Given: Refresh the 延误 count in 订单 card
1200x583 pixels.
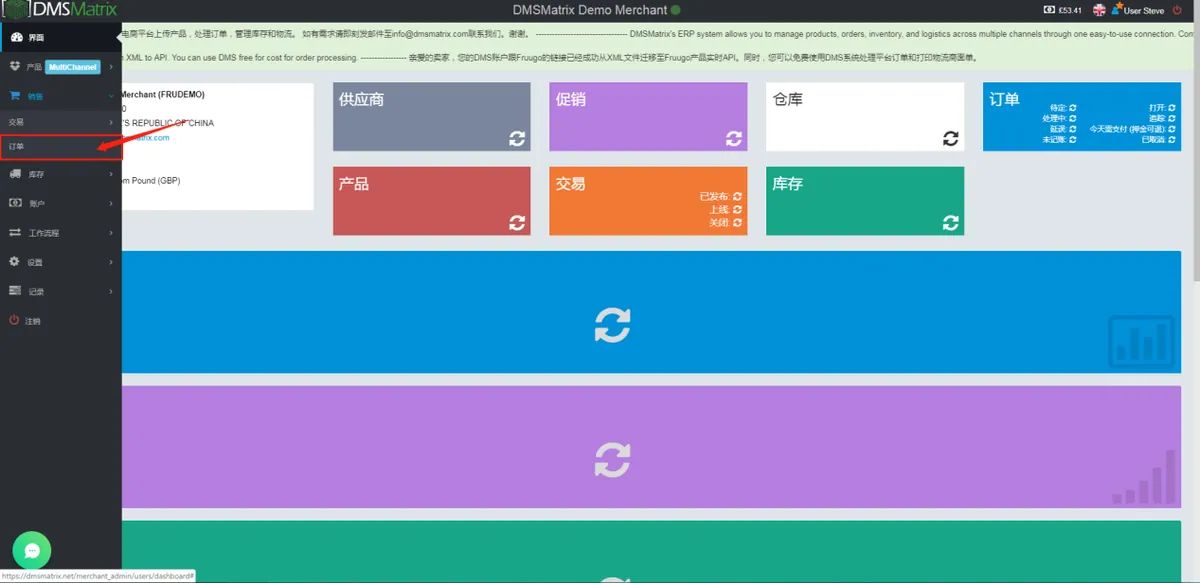Looking at the screenshot, I should (1073, 129).
